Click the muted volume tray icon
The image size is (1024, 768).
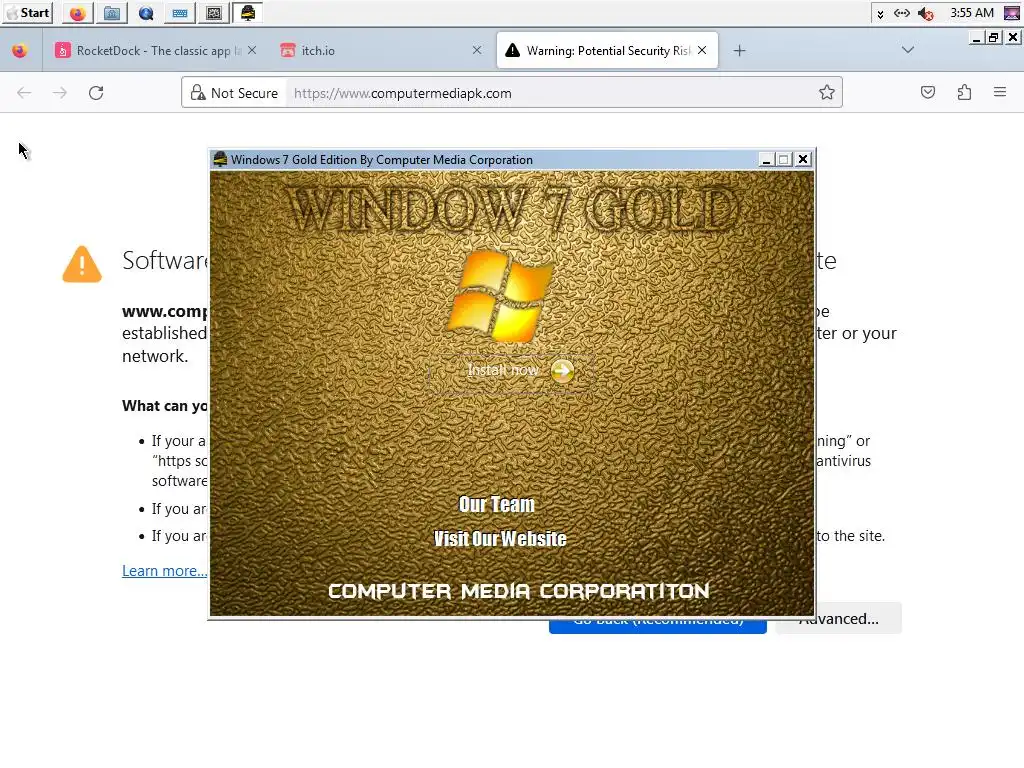(x=925, y=13)
